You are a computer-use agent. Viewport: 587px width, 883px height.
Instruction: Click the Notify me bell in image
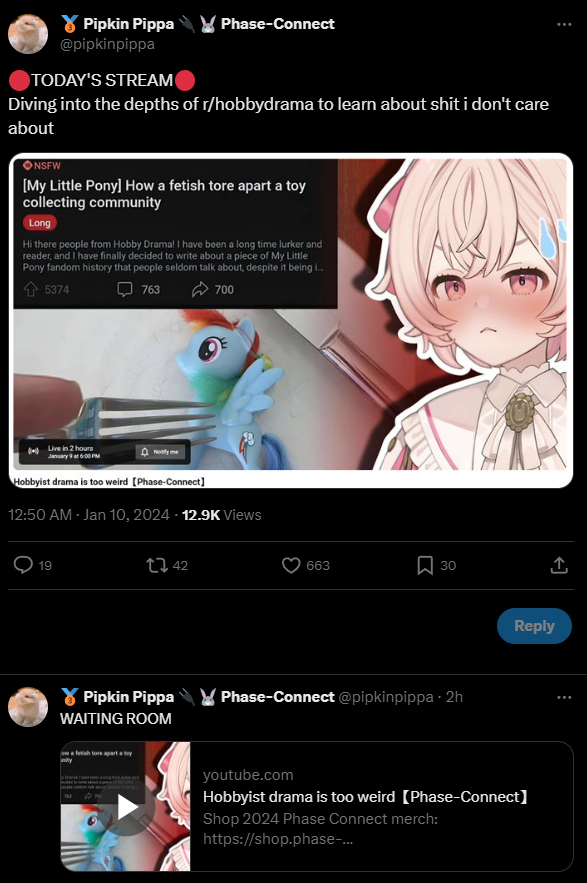(x=160, y=452)
